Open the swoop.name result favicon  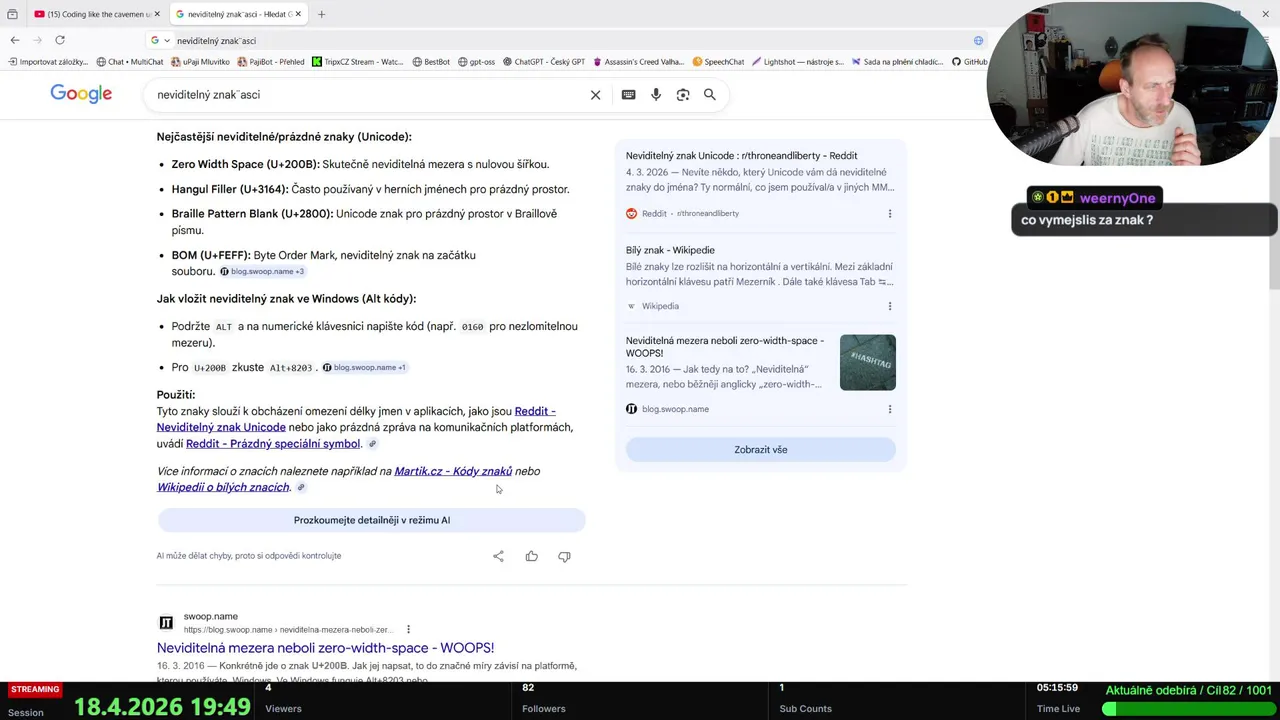166,622
